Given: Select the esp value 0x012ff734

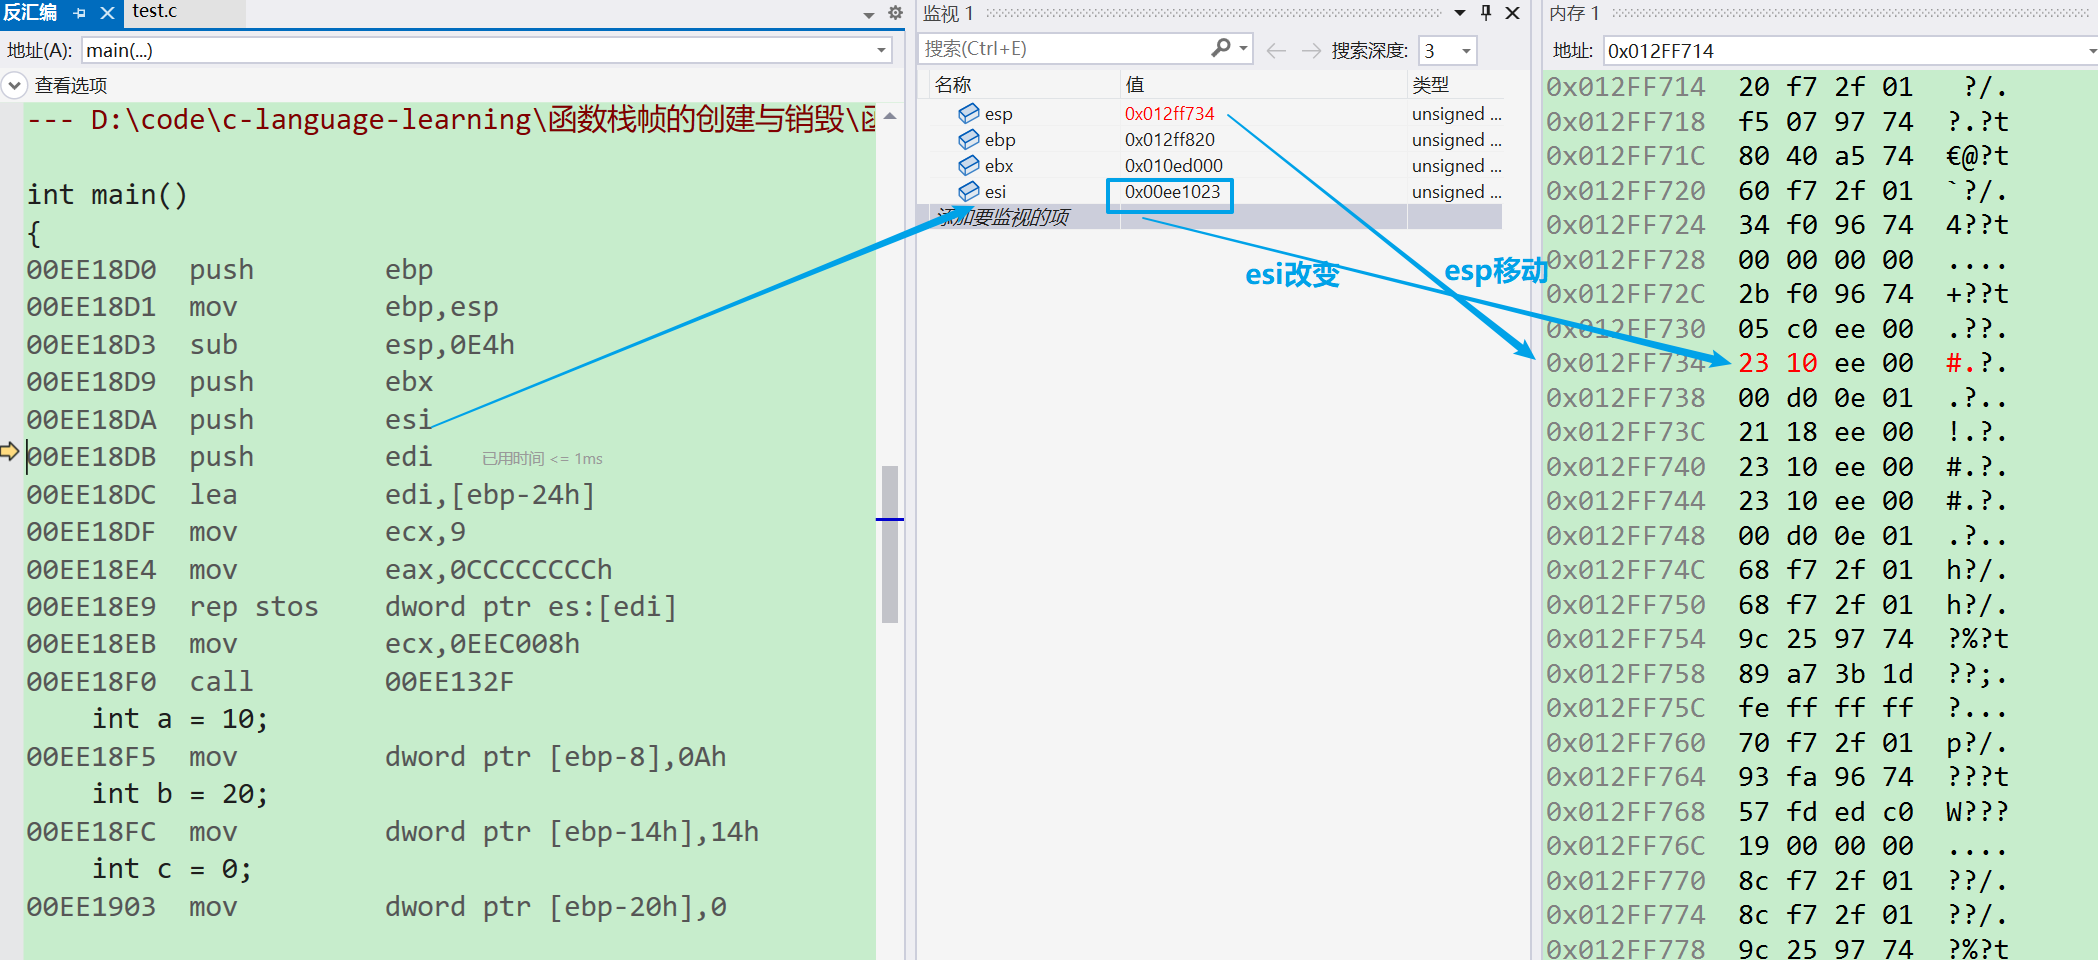Looking at the screenshot, I should click(1169, 113).
